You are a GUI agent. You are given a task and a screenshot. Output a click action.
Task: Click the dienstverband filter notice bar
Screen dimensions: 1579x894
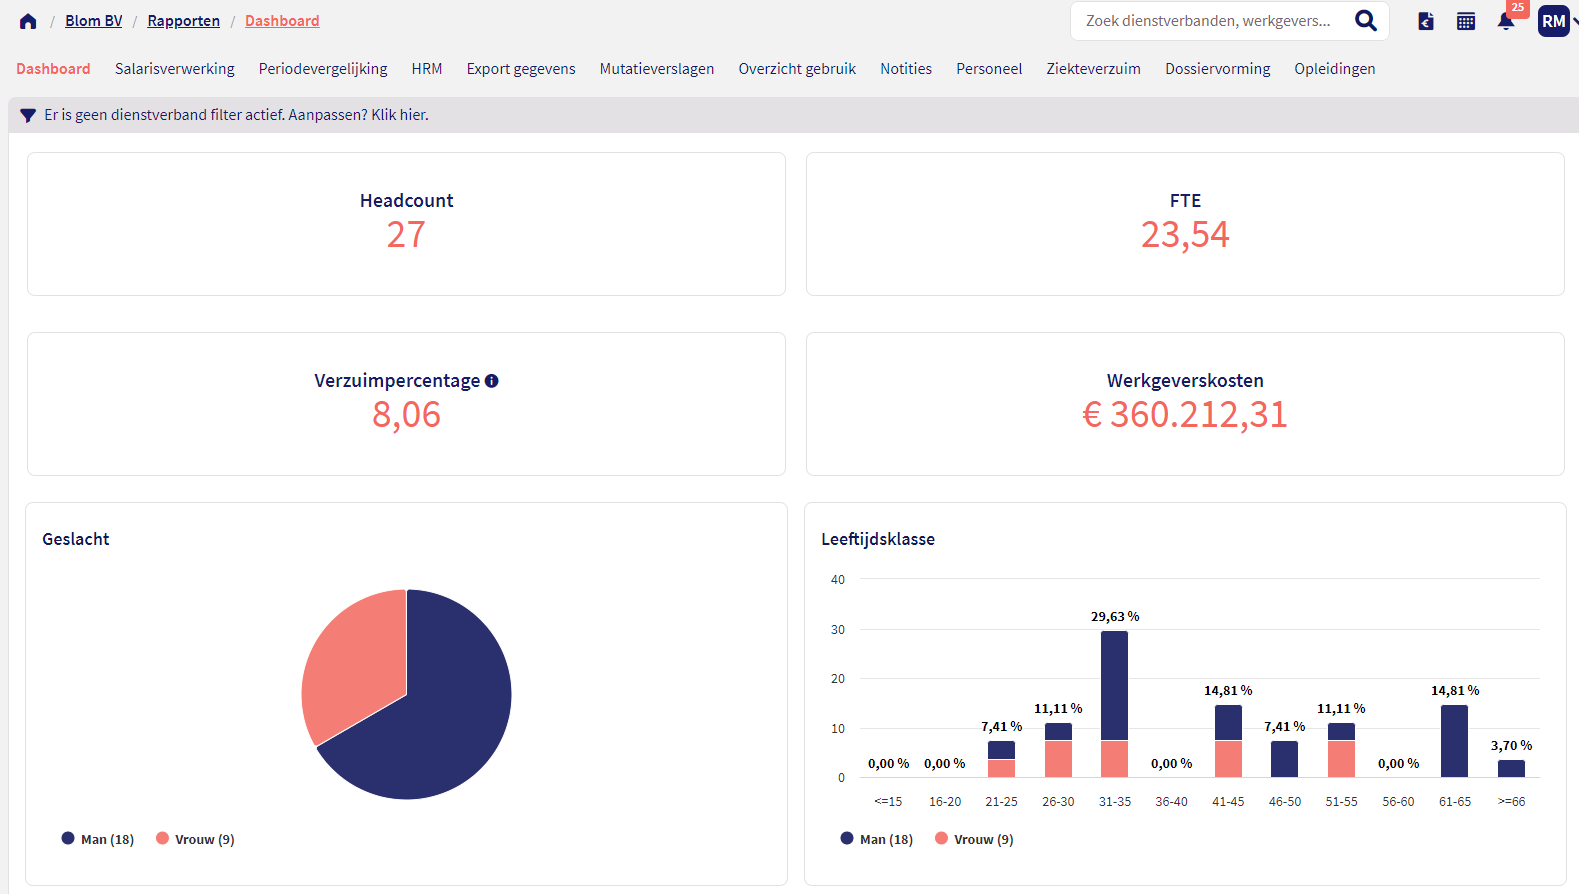pos(236,115)
